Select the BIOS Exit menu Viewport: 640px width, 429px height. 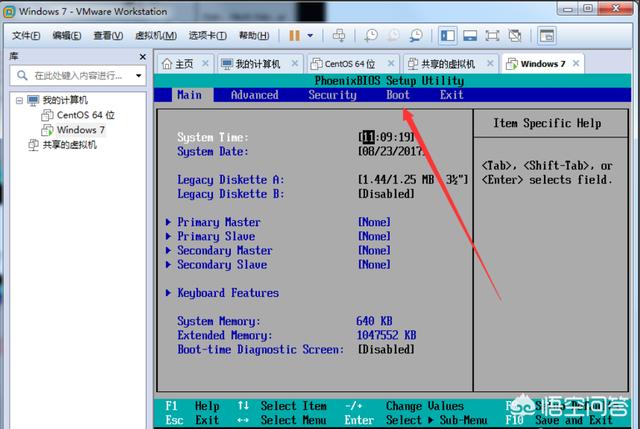pos(451,95)
